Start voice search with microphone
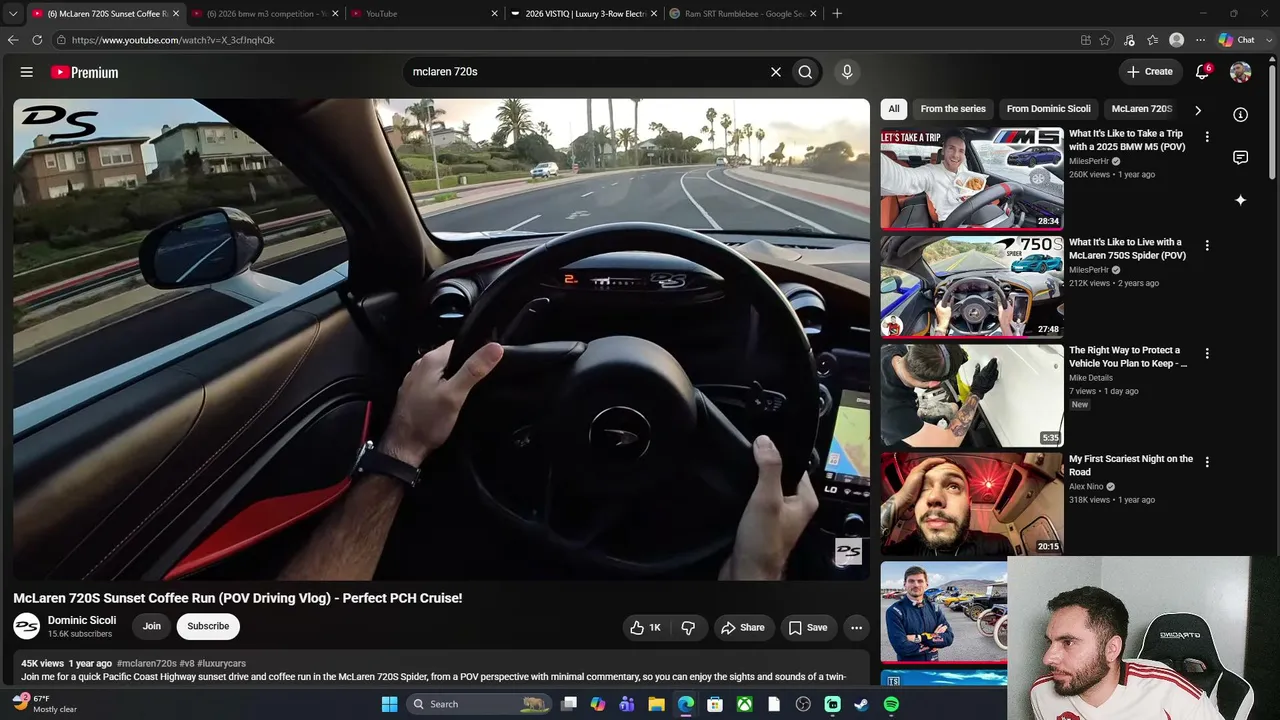Image resolution: width=1280 pixels, height=720 pixels. [x=847, y=72]
